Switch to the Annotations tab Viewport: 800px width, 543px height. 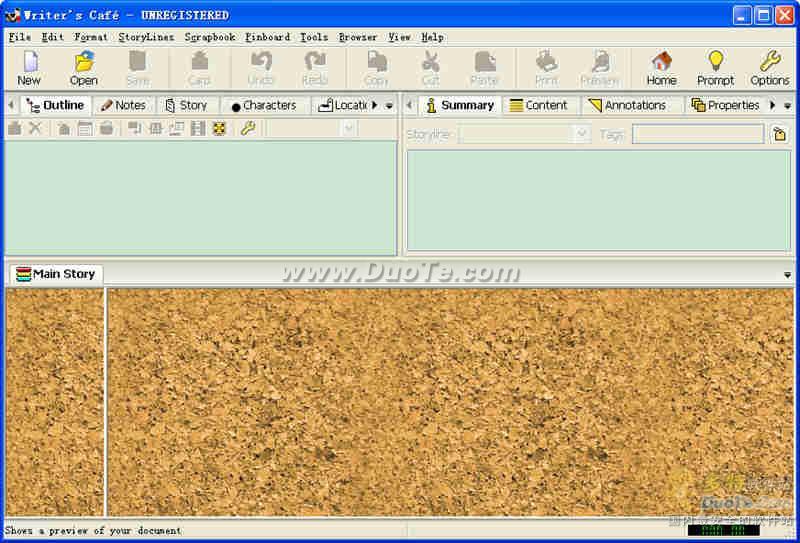pos(627,106)
